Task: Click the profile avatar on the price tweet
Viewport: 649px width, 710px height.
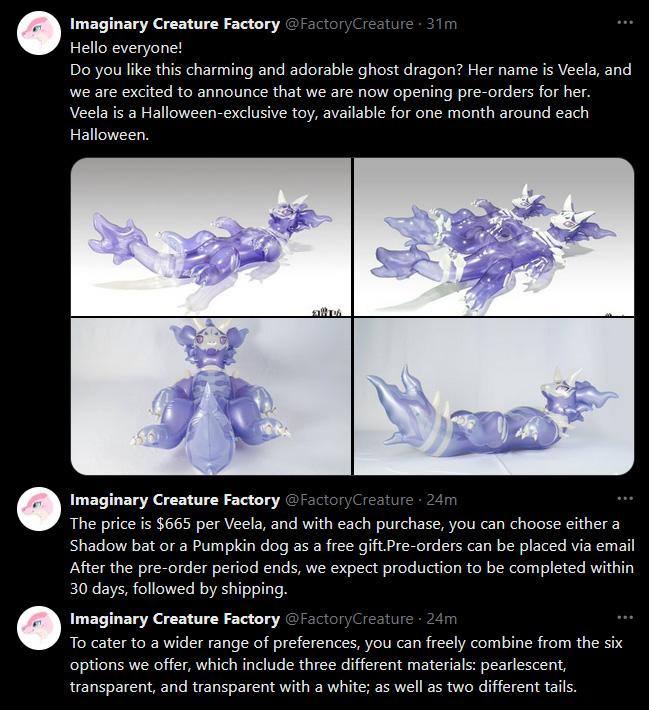Action: coord(39,509)
